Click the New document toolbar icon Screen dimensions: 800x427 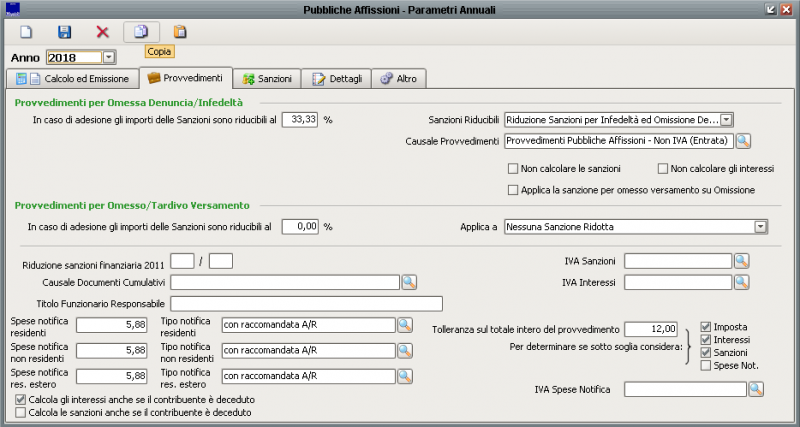pos(27,32)
